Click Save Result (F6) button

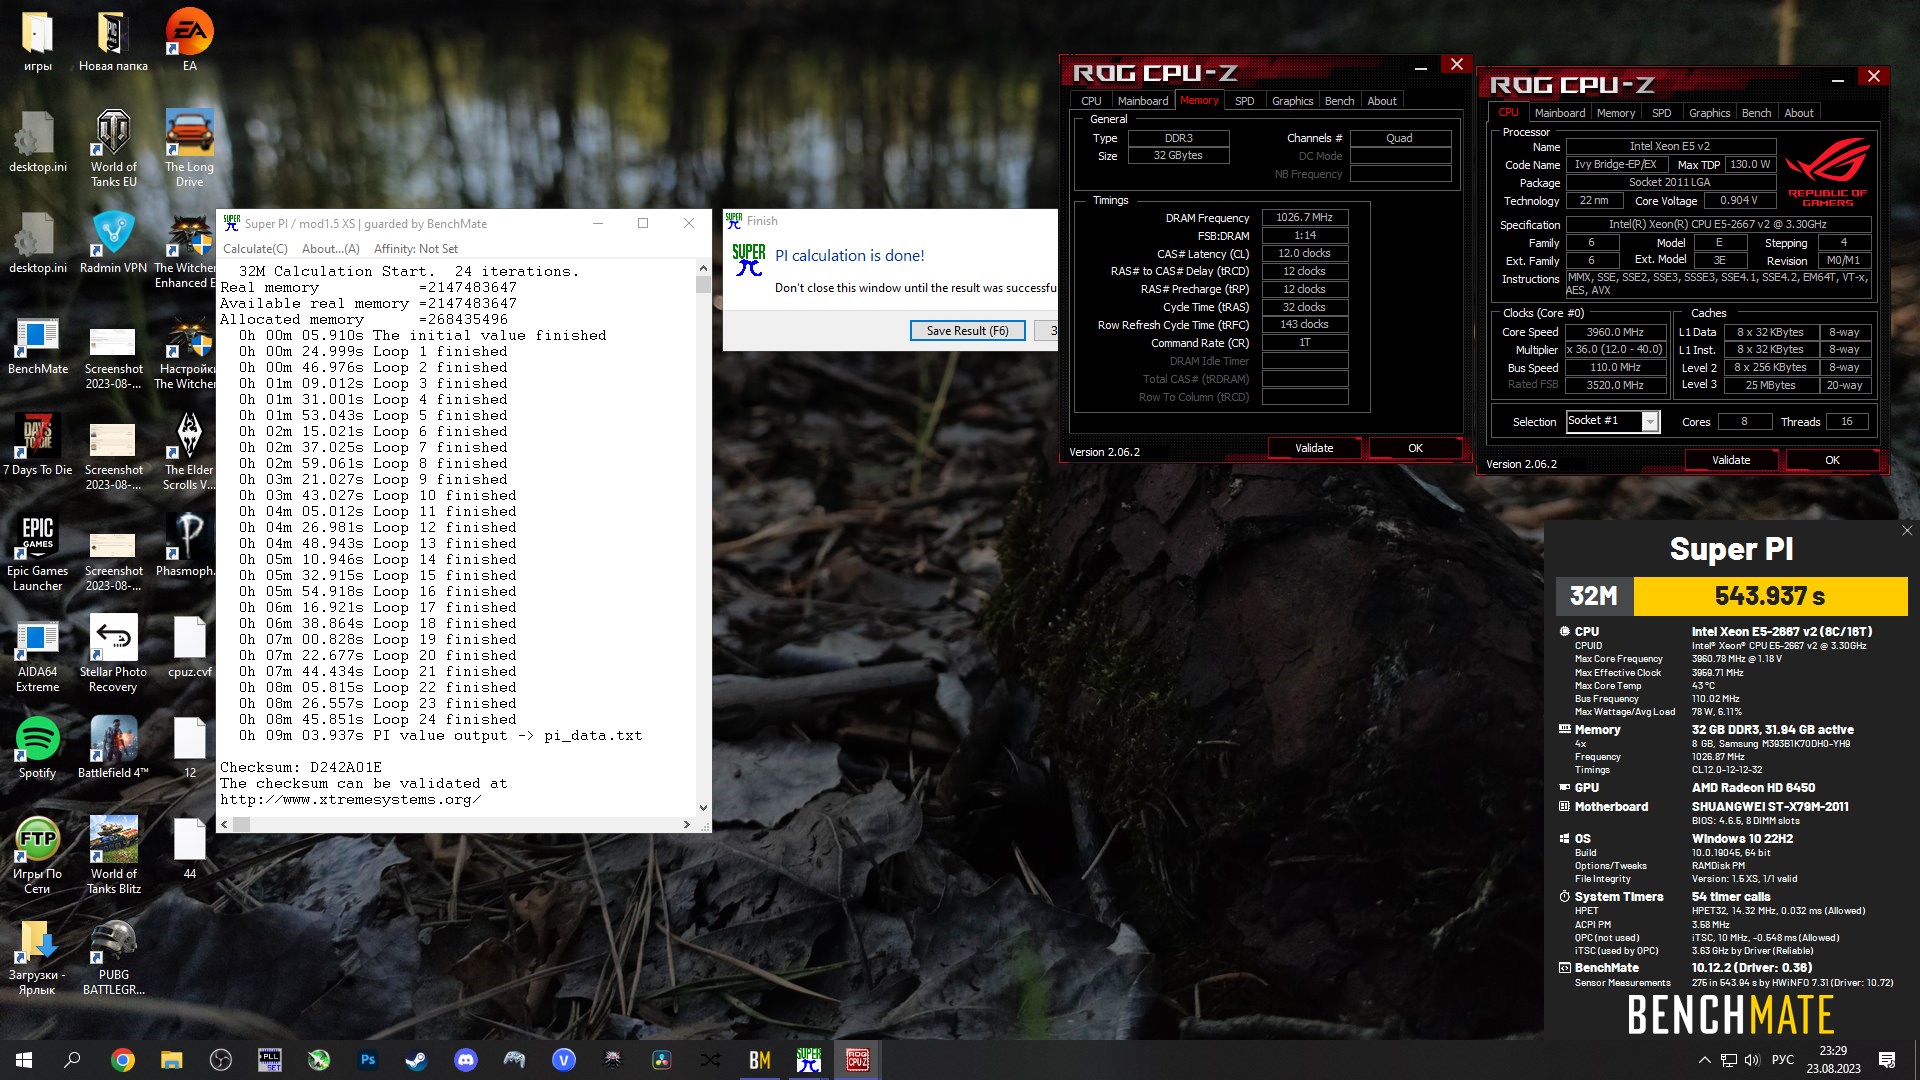pos(967,331)
